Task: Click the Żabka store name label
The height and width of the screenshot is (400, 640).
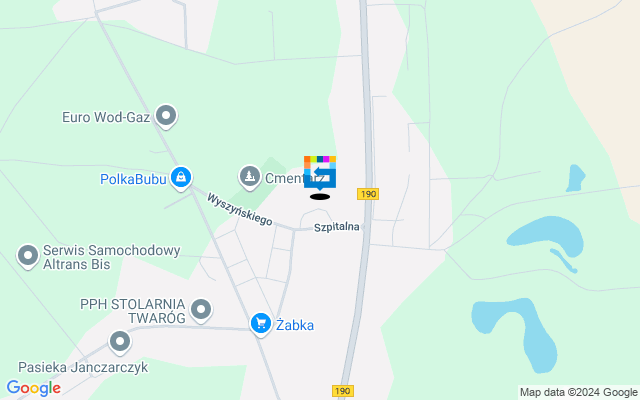Action: coord(295,325)
